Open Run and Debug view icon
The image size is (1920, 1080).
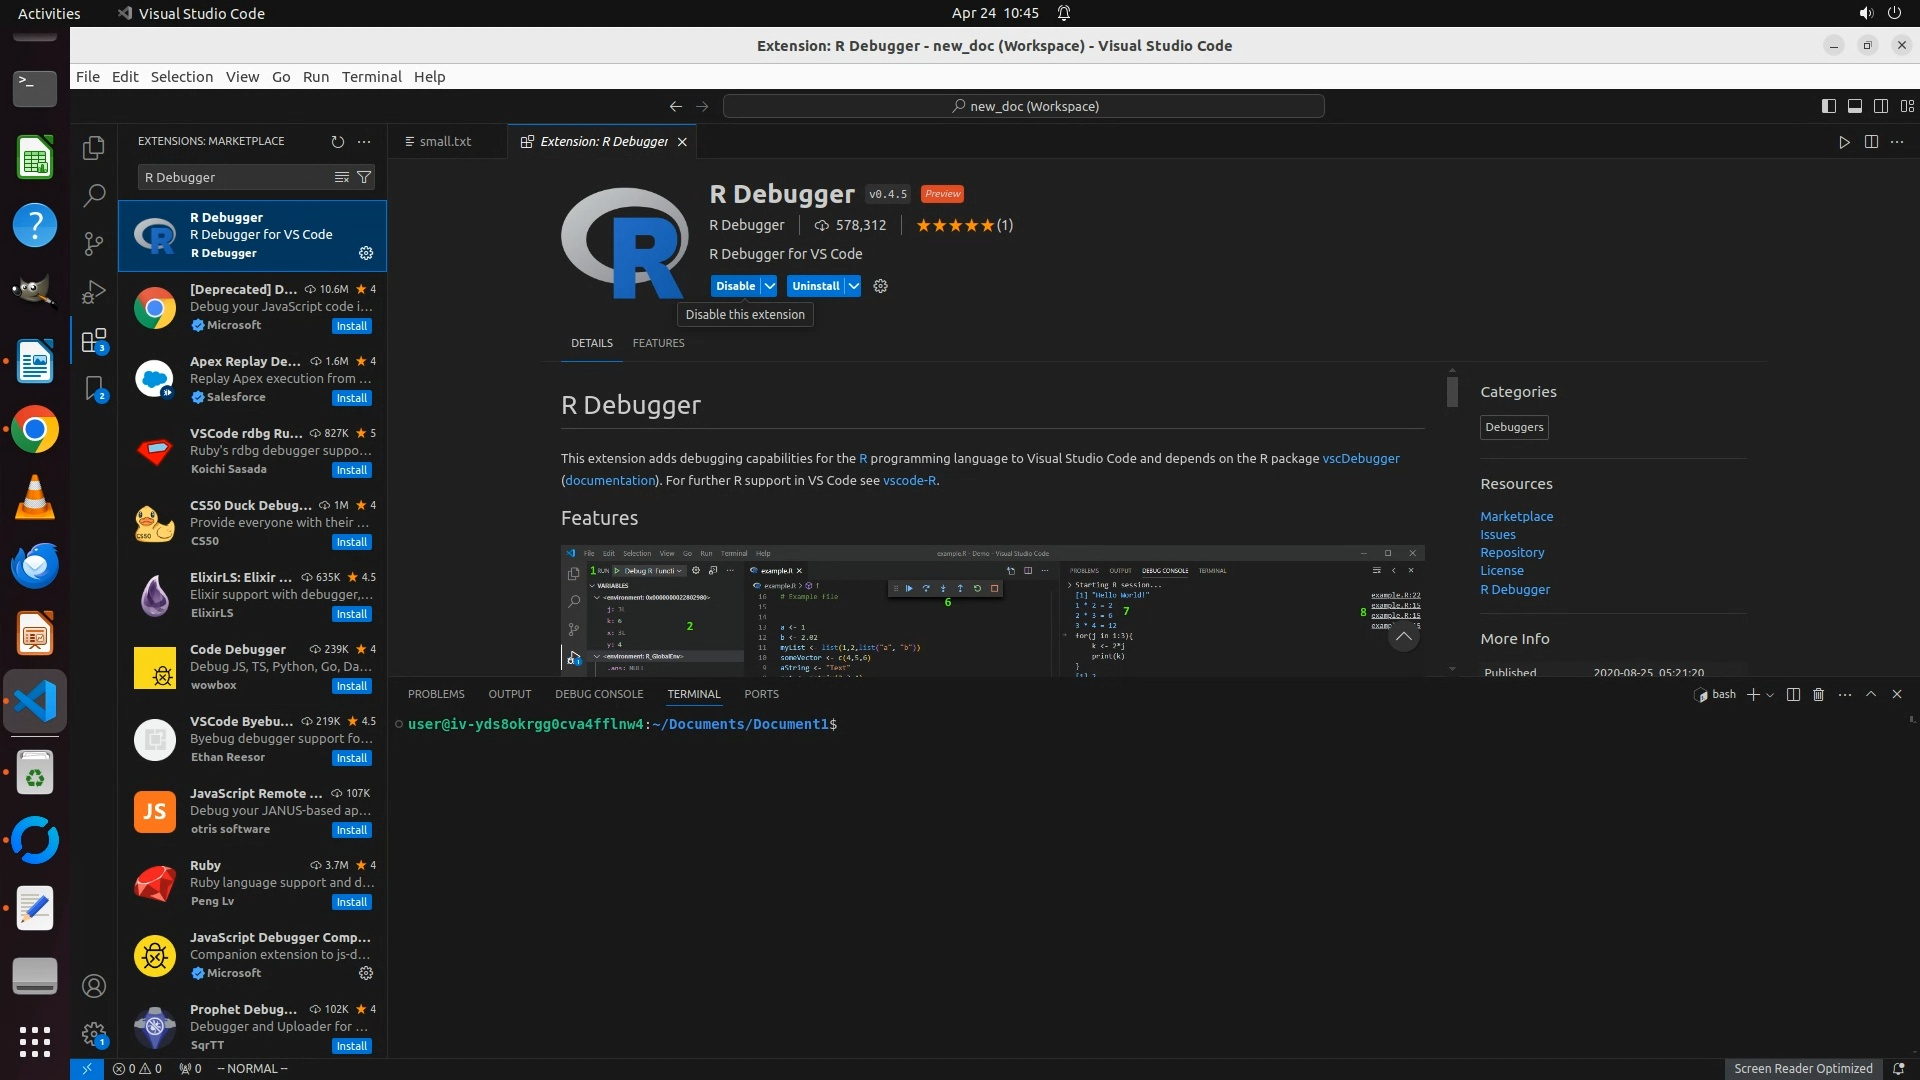(x=94, y=292)
